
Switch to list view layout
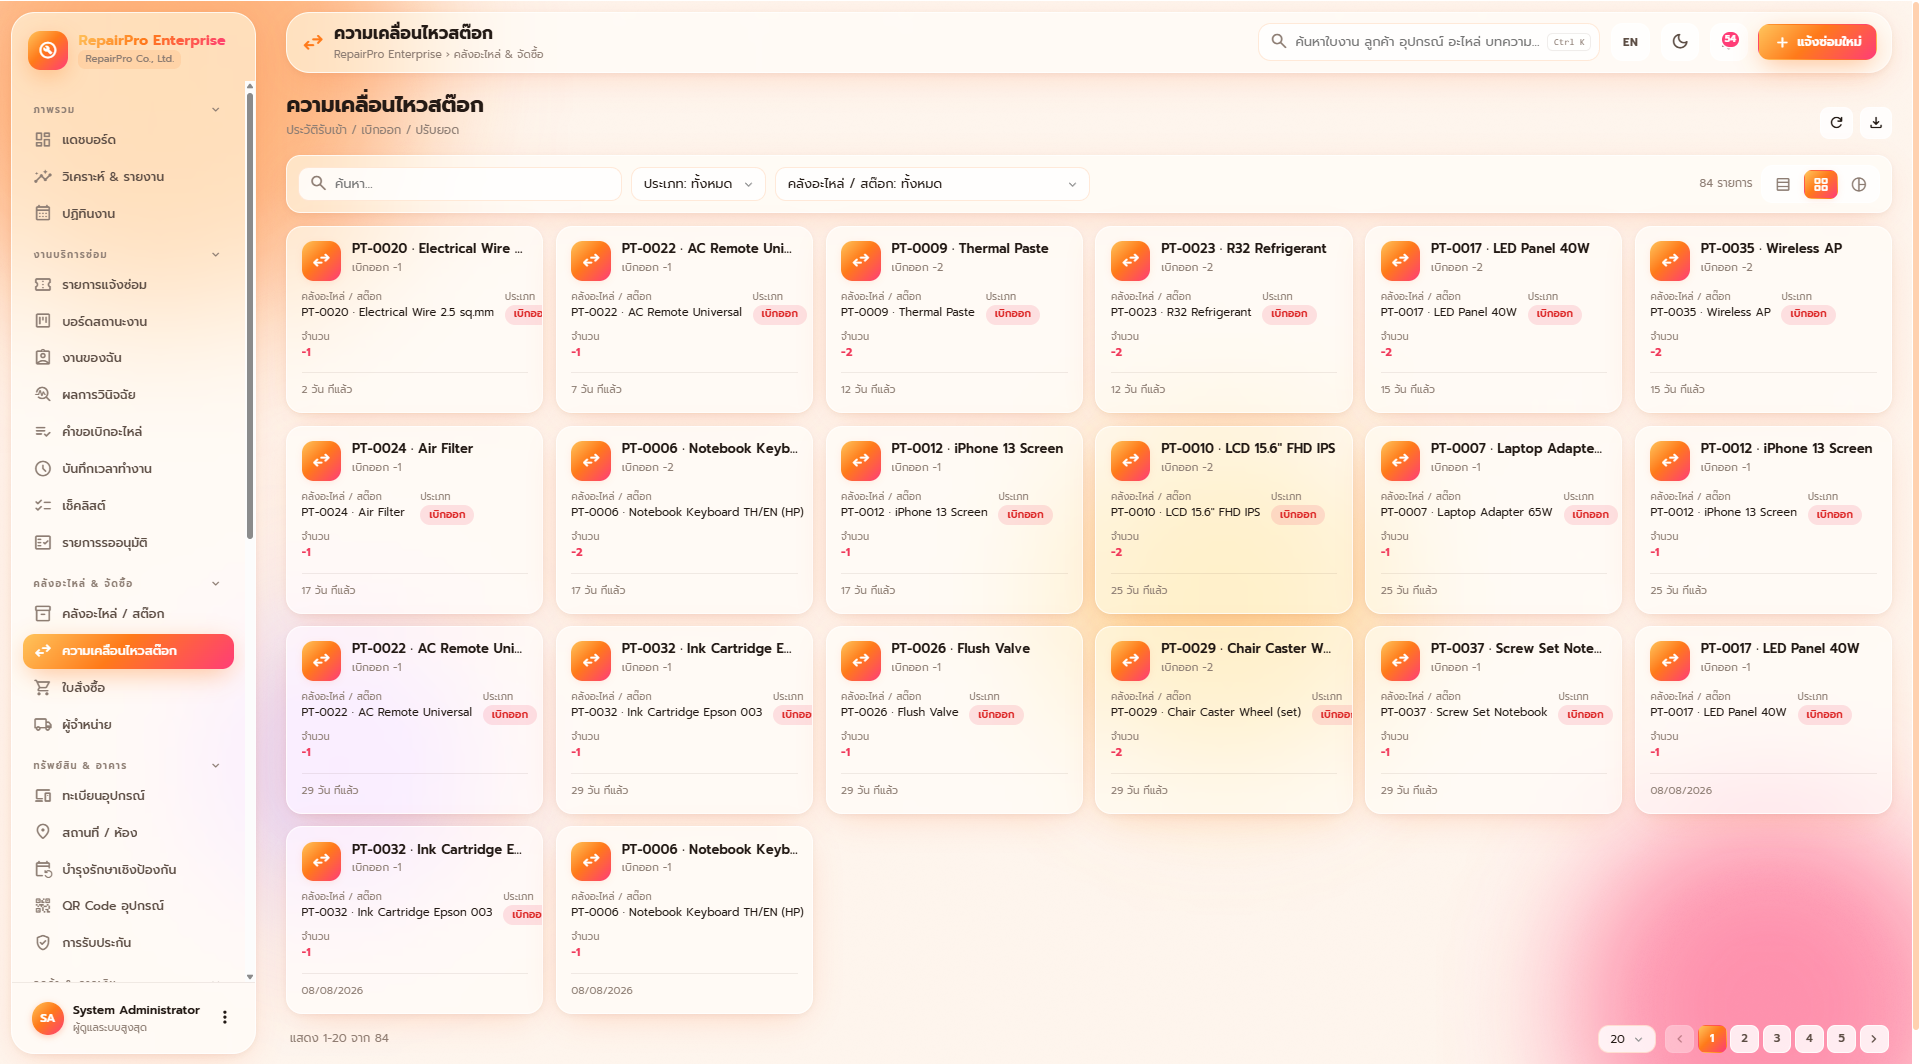[1783, 184]
